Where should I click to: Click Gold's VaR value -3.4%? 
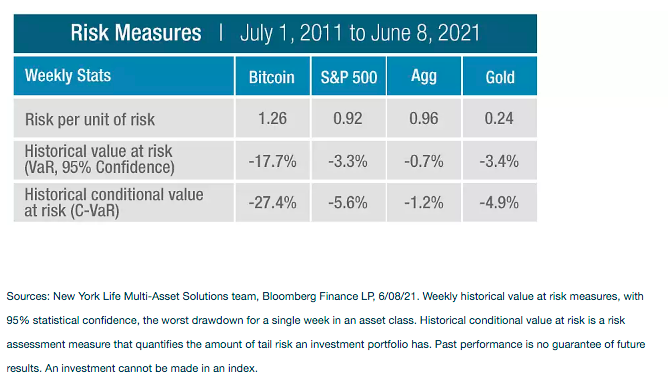(x=500, y=161)
